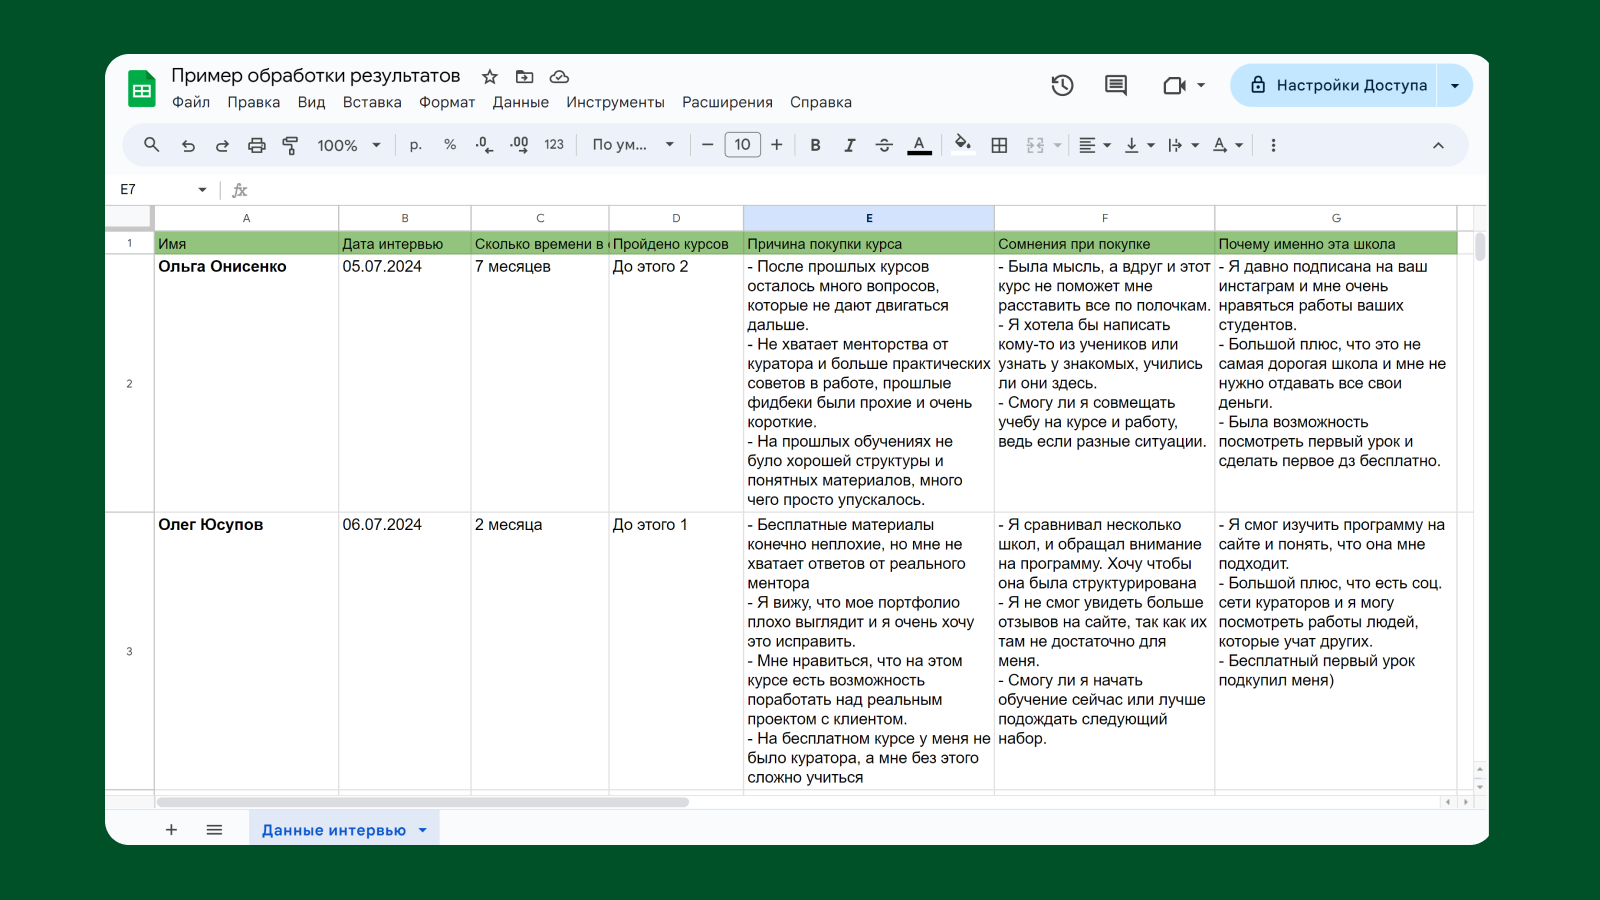Open the comments panel icon

pyautogui.click(x=1115, y=85)
